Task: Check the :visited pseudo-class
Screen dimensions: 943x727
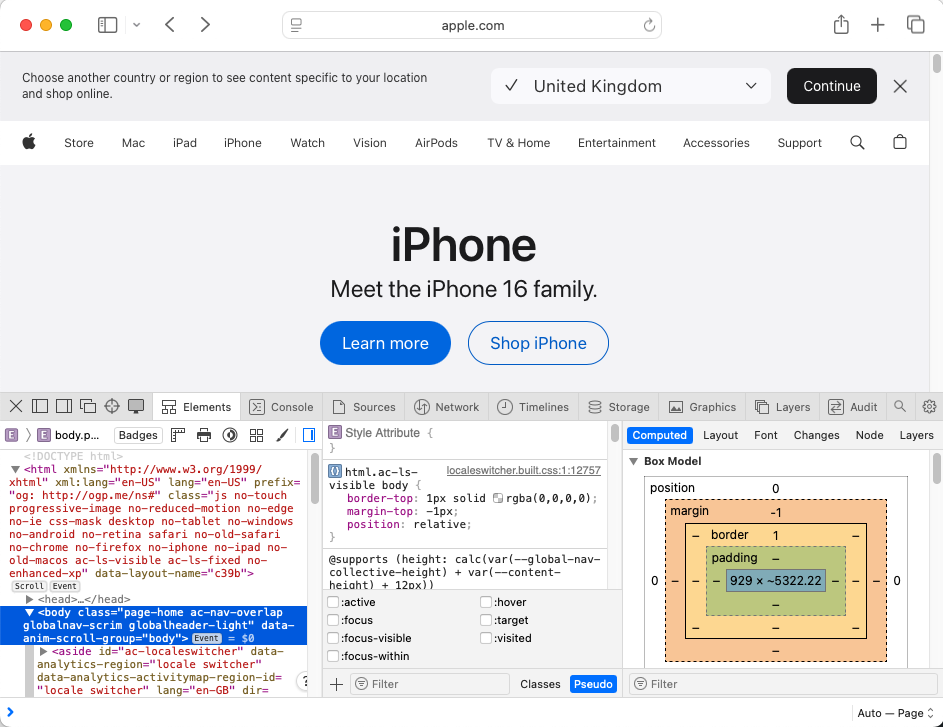Action: pyautogui.click(x=486, y=638)
